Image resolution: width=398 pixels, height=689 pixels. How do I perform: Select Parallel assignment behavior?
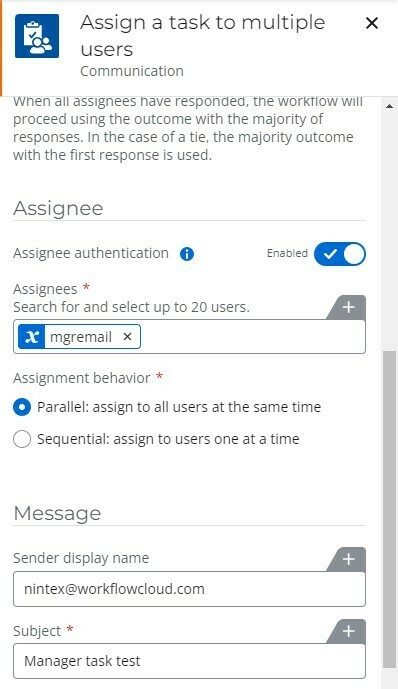22,407
